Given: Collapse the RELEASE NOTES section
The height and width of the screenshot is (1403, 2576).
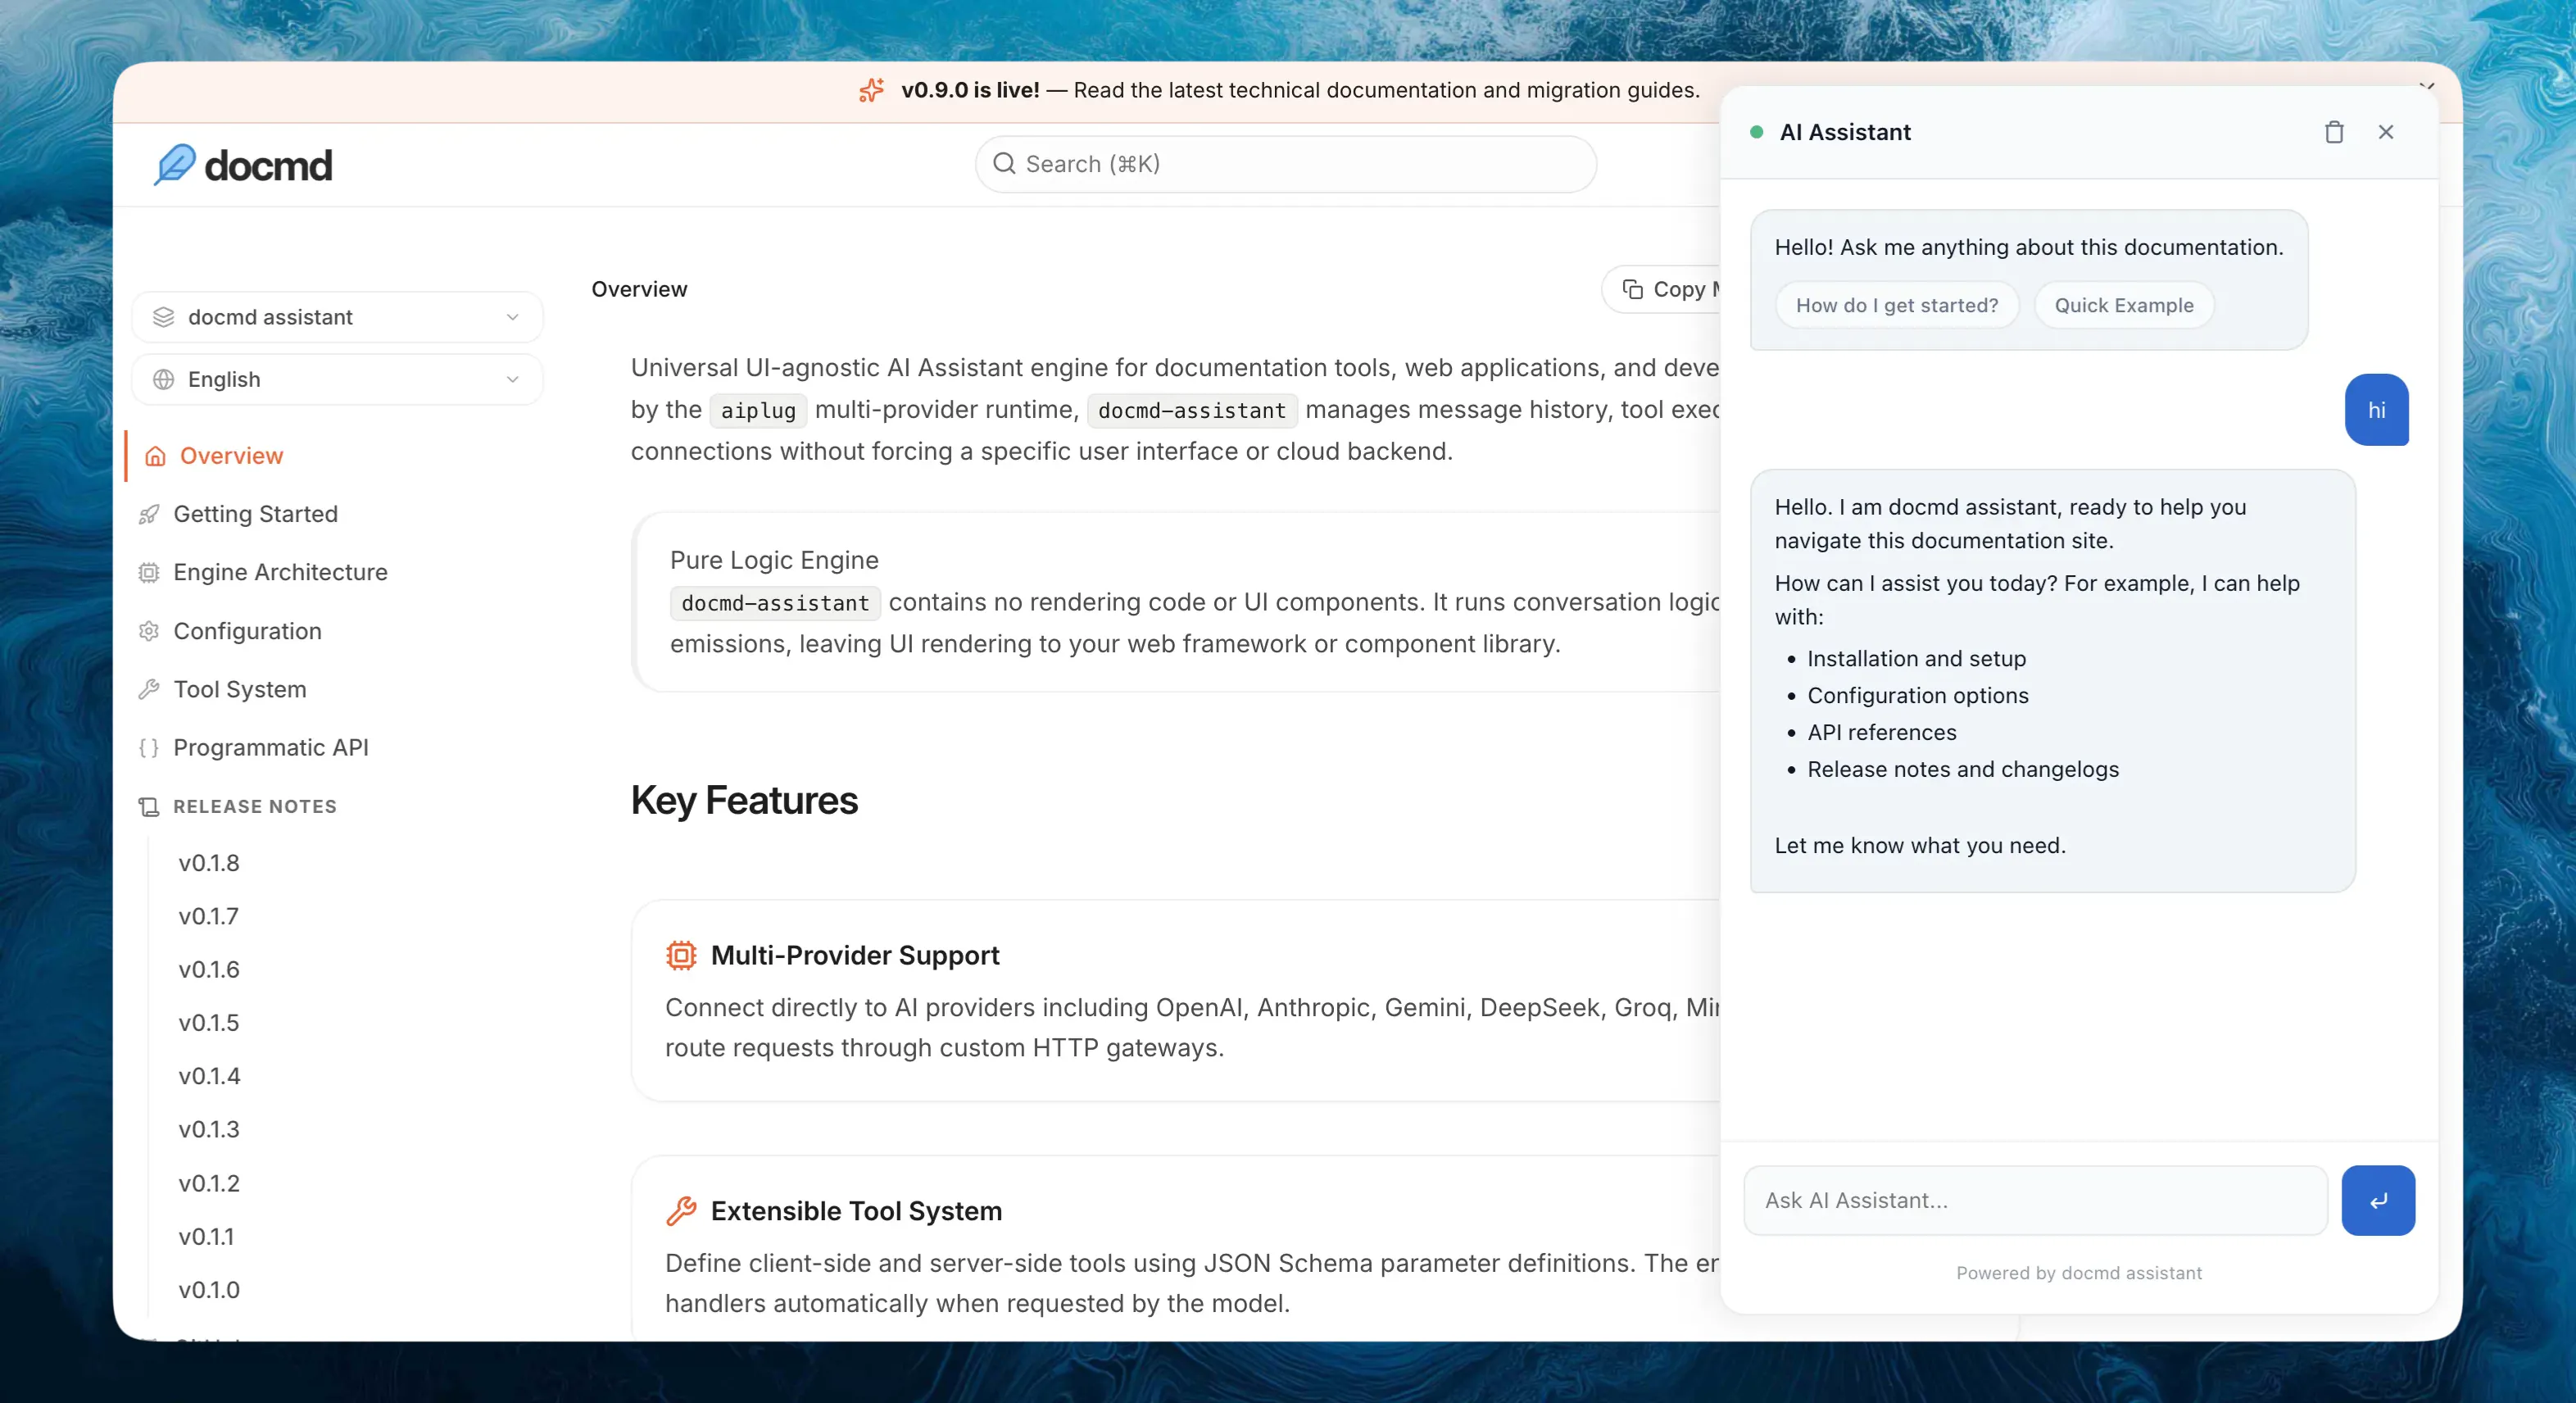Looking at the screenshot, I should tap(255, 806).
